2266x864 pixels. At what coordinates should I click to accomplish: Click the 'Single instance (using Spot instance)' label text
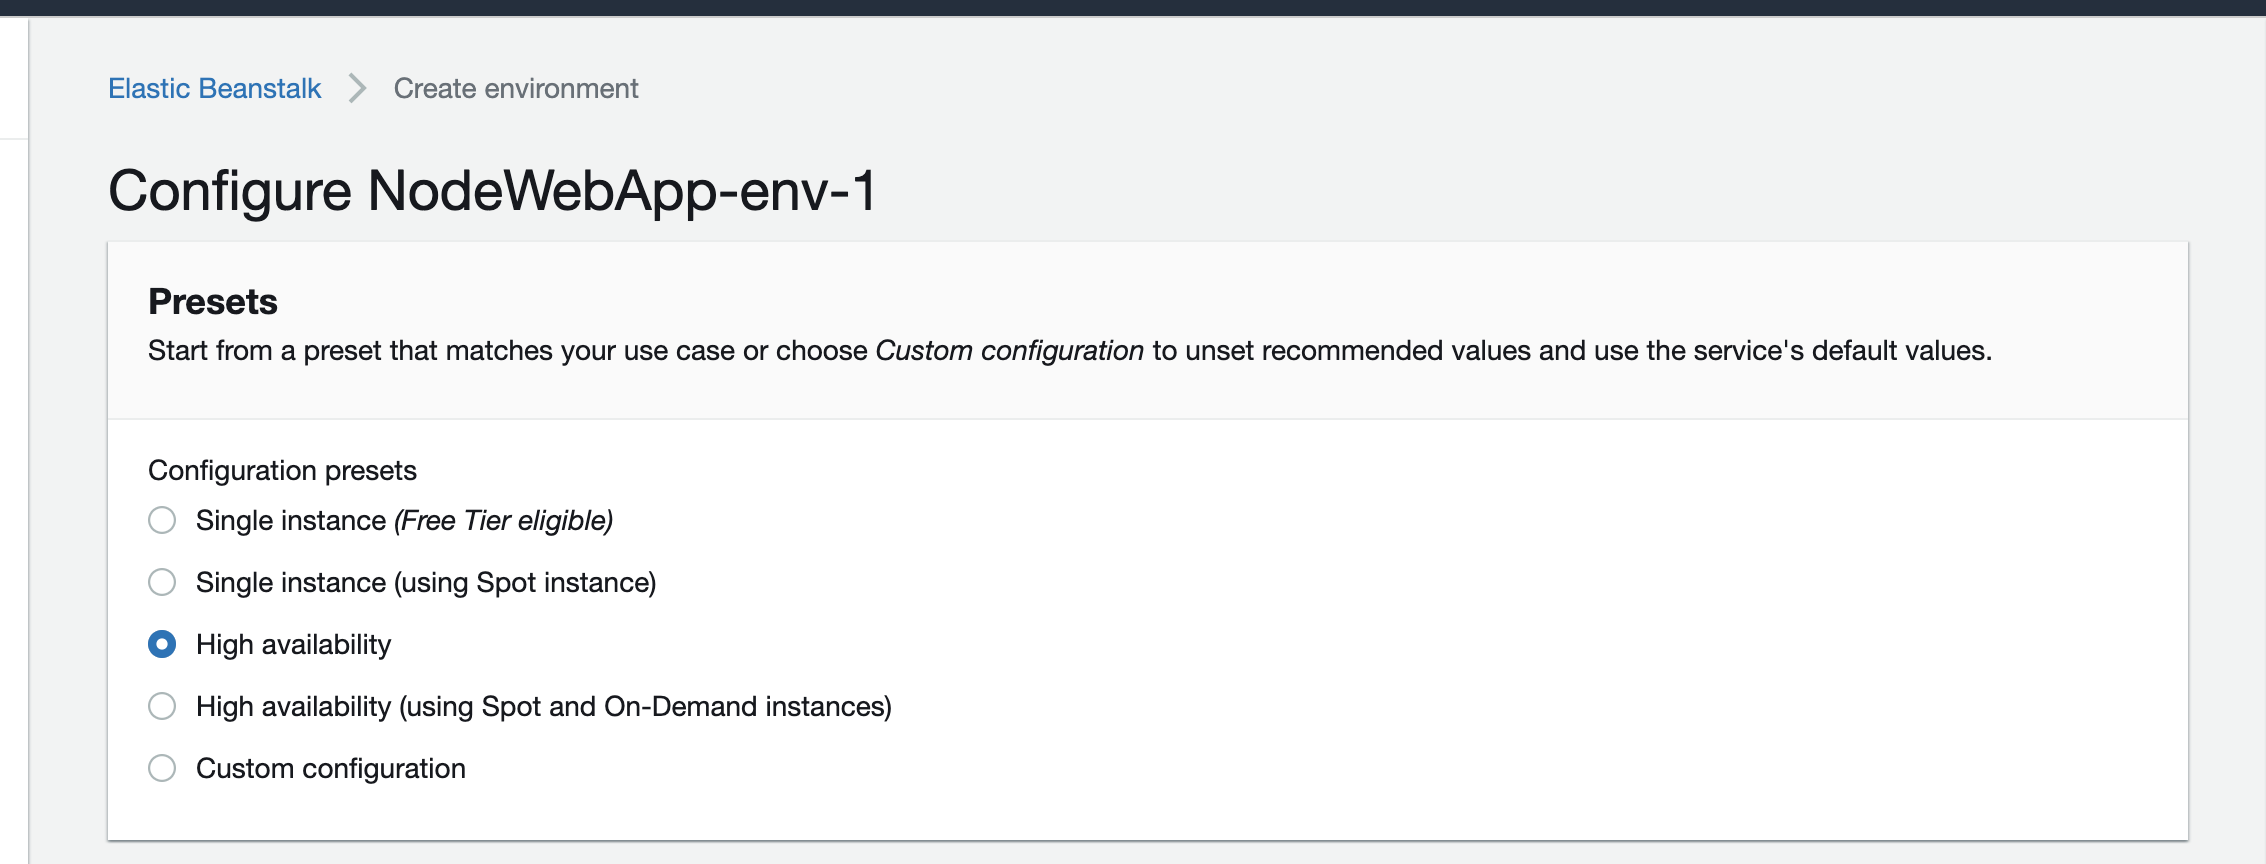pyautogui.click(x=426, y=583)
